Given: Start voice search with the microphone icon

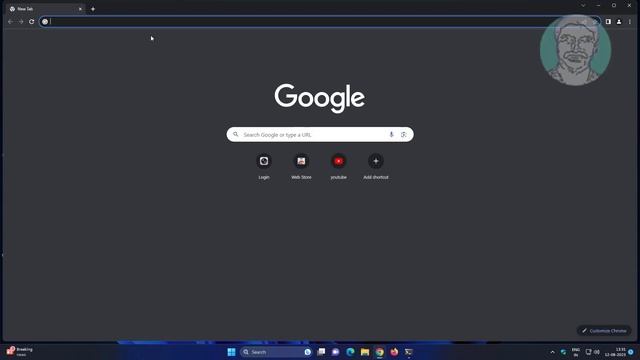Looking at the screenshot, I should [391, 134].
